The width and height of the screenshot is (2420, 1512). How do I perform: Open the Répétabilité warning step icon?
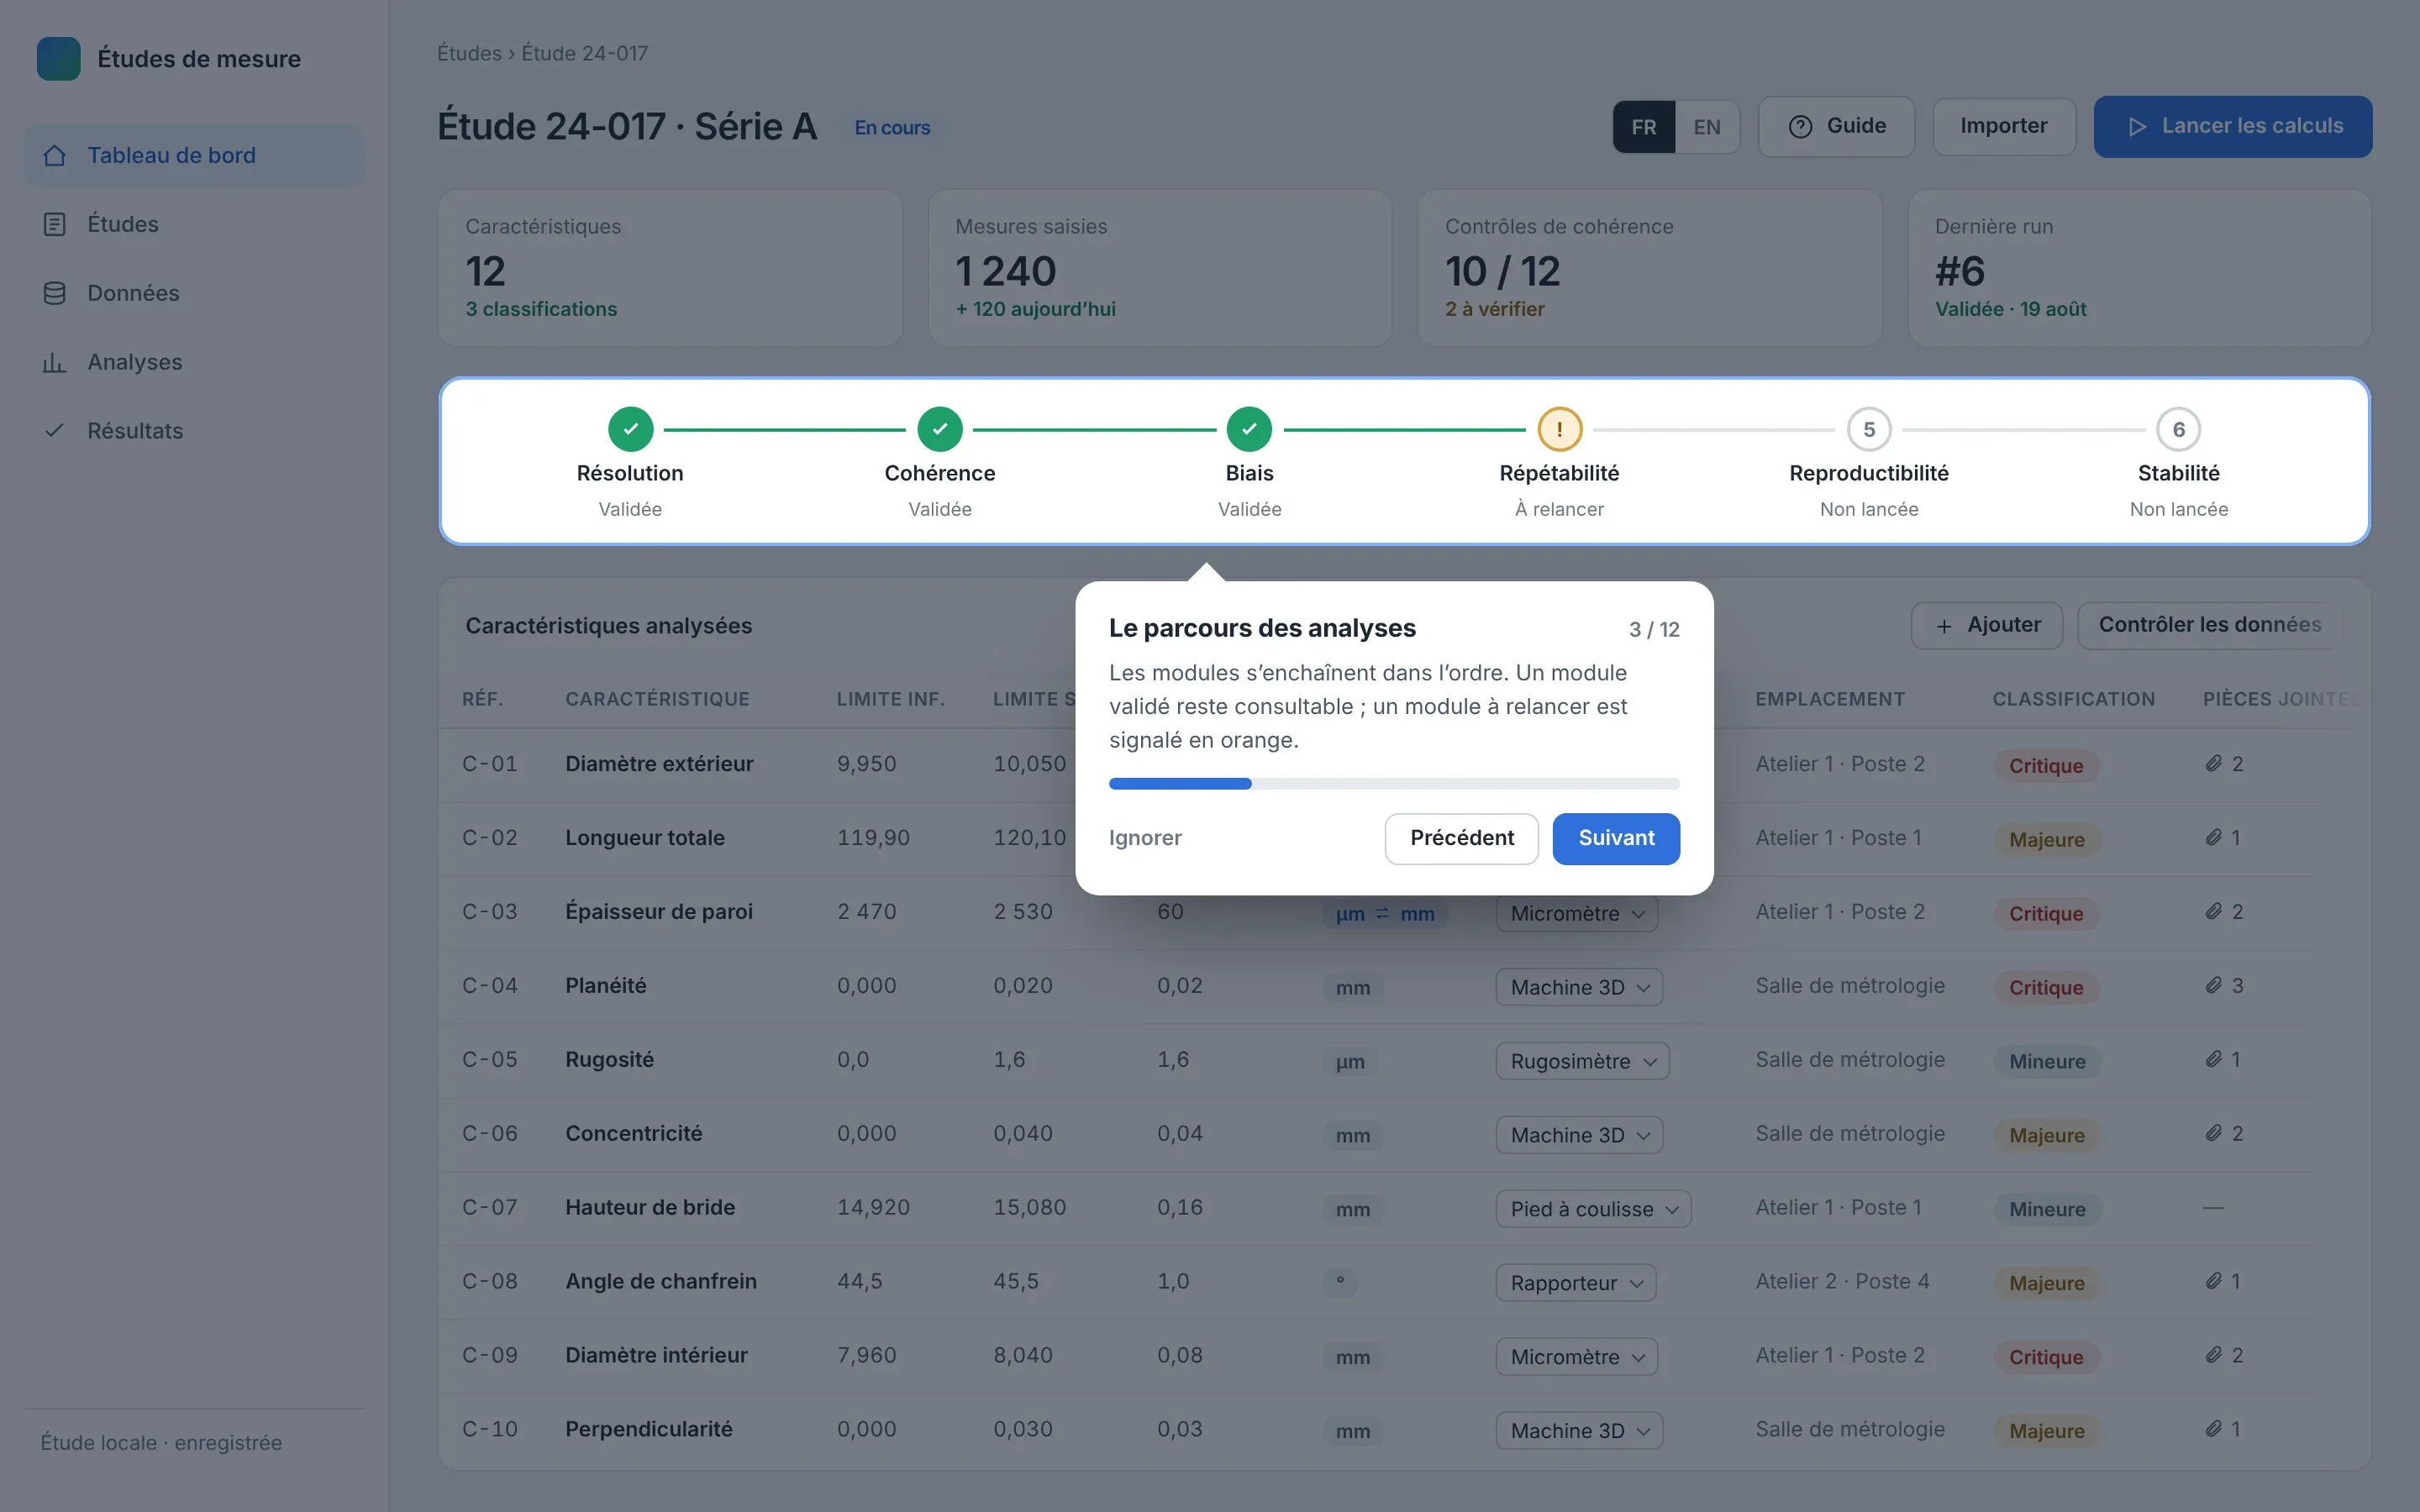coord(1559,429)
